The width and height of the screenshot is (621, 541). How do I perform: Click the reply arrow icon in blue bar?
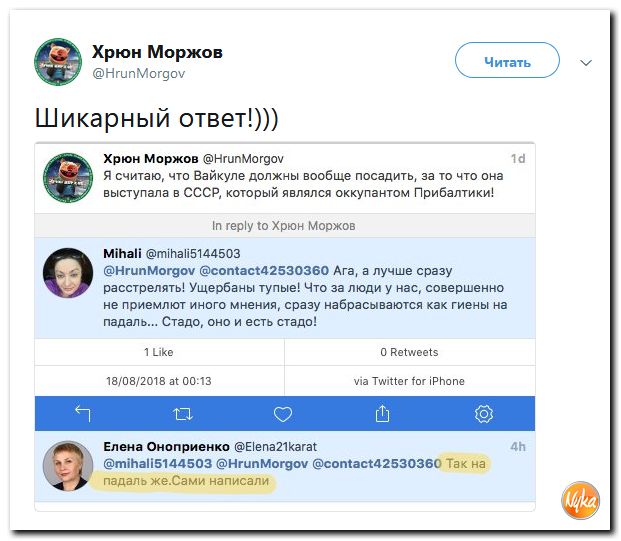[x=83, y=414]
